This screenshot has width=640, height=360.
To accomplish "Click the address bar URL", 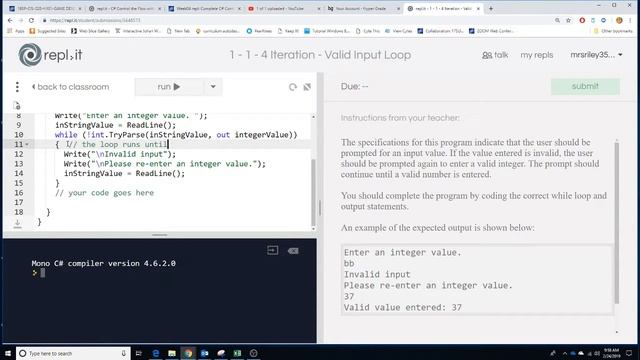I will pos(95,20).
